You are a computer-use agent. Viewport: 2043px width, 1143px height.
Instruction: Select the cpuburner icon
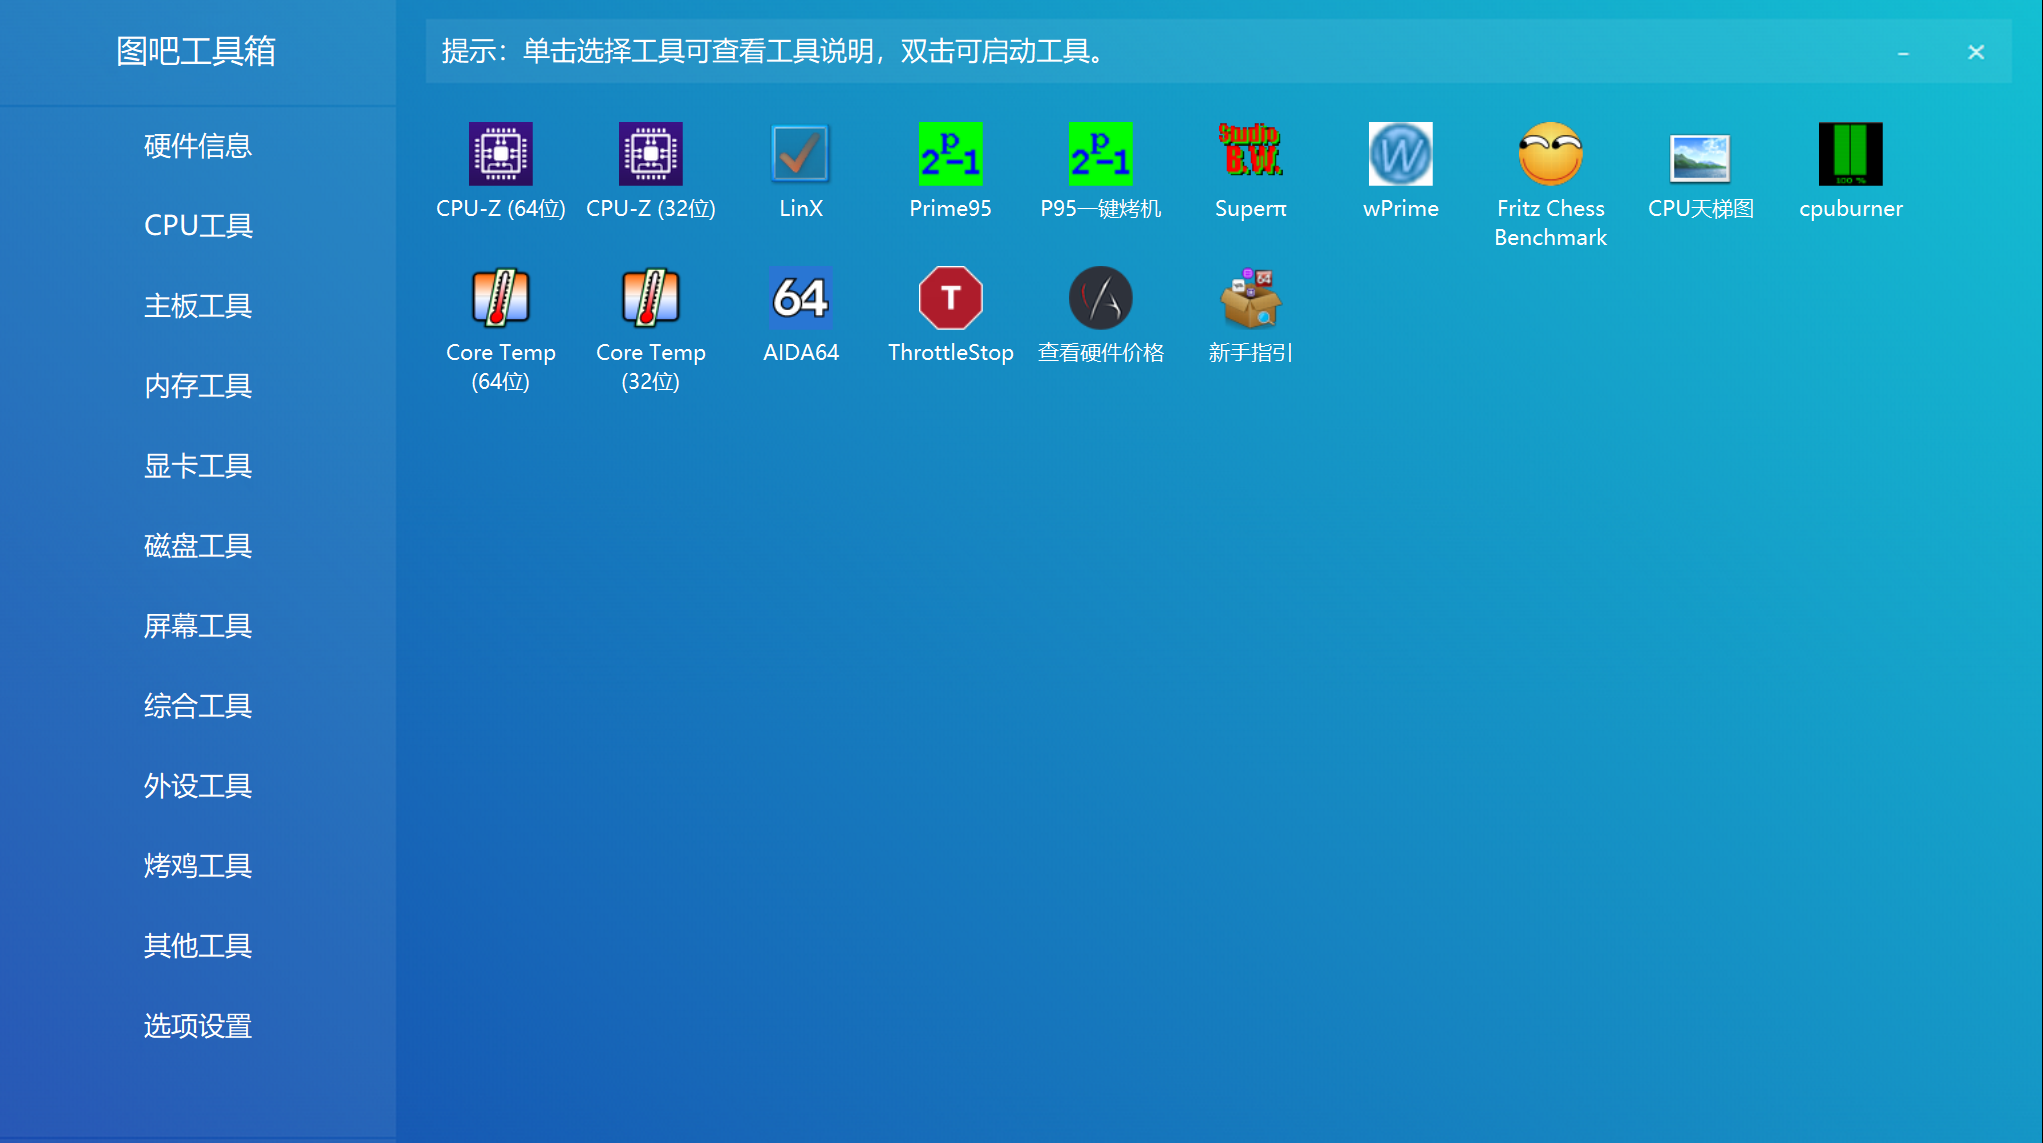pos(1850,154)
